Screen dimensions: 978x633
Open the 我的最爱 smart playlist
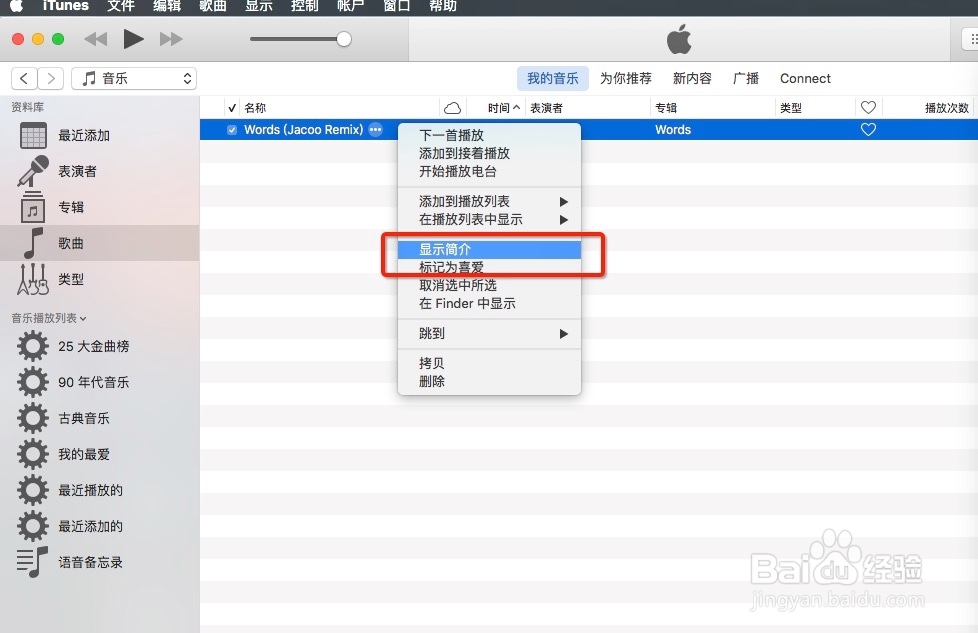100,454
